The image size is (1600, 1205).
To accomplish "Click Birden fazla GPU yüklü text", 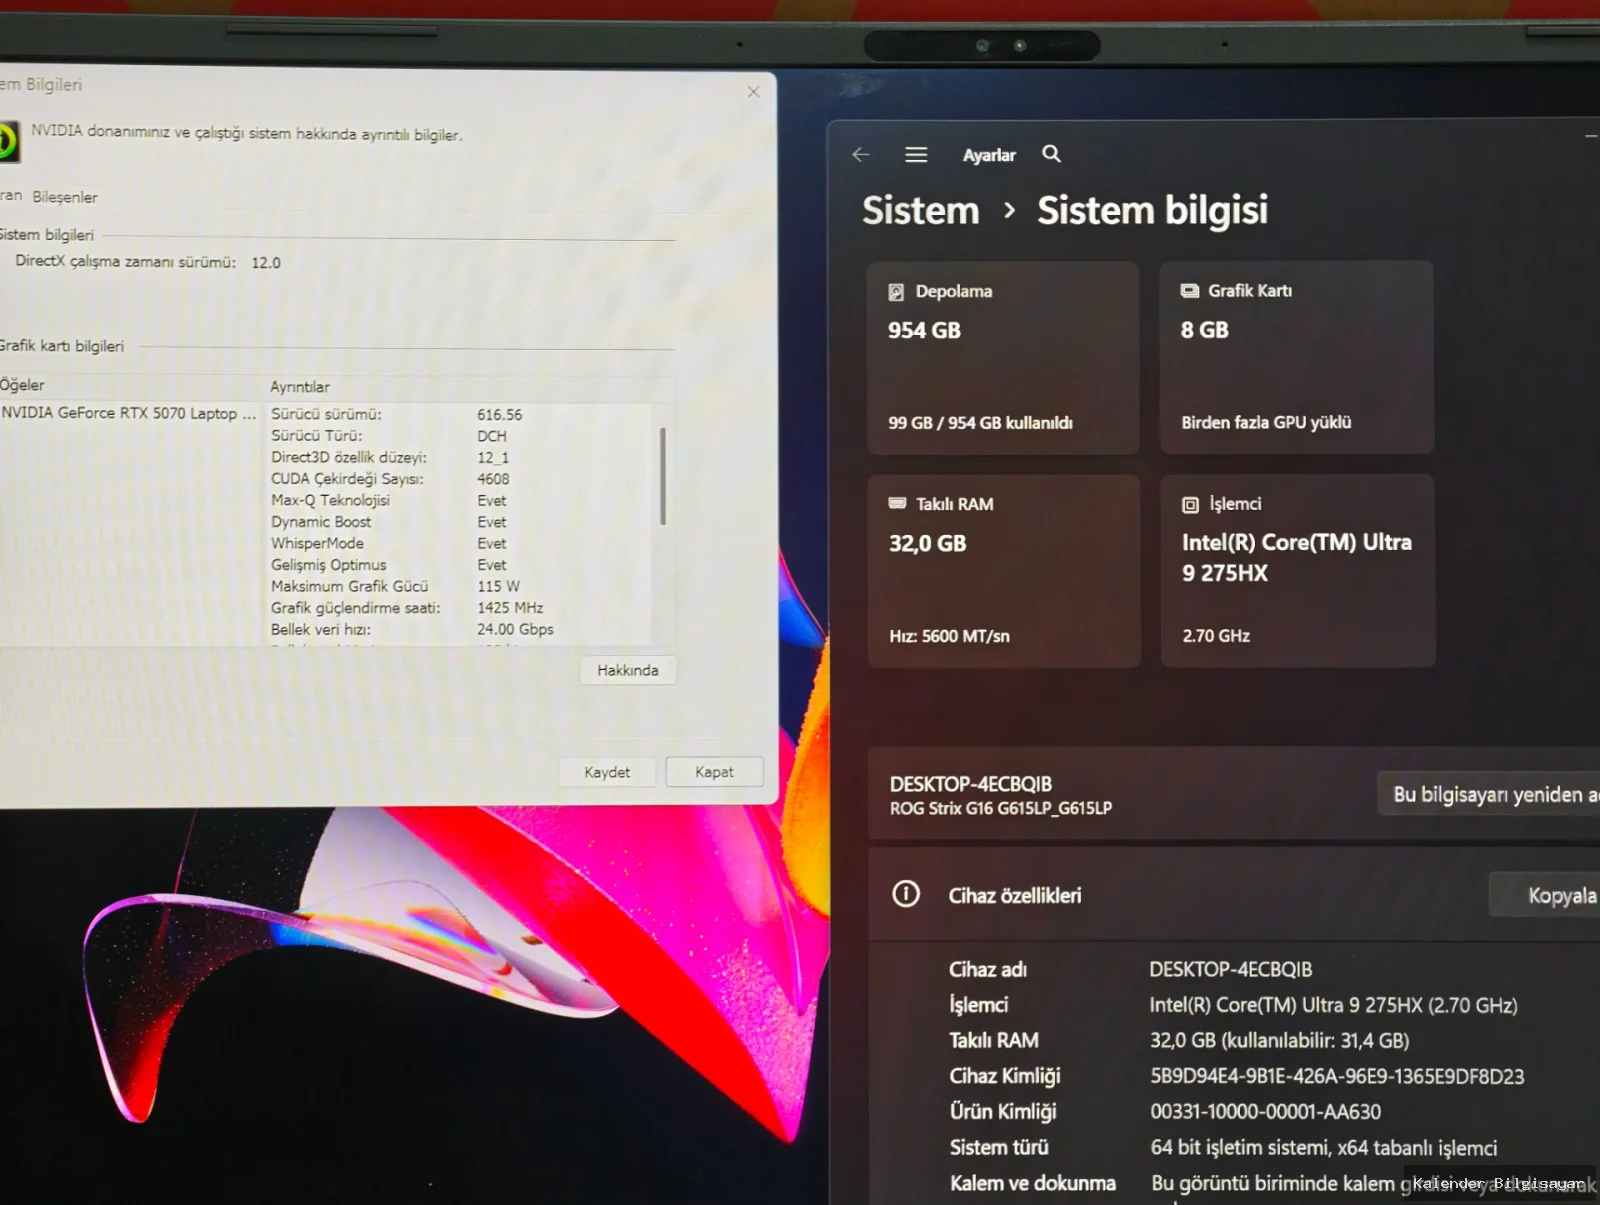I will (x=1266, y=423).
